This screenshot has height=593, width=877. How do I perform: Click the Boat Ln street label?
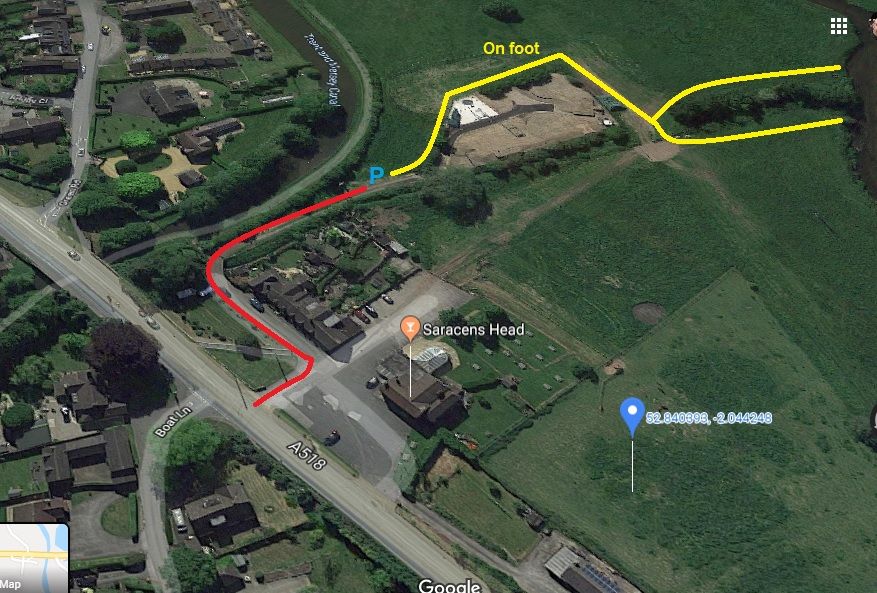click(x=173, y=421)
